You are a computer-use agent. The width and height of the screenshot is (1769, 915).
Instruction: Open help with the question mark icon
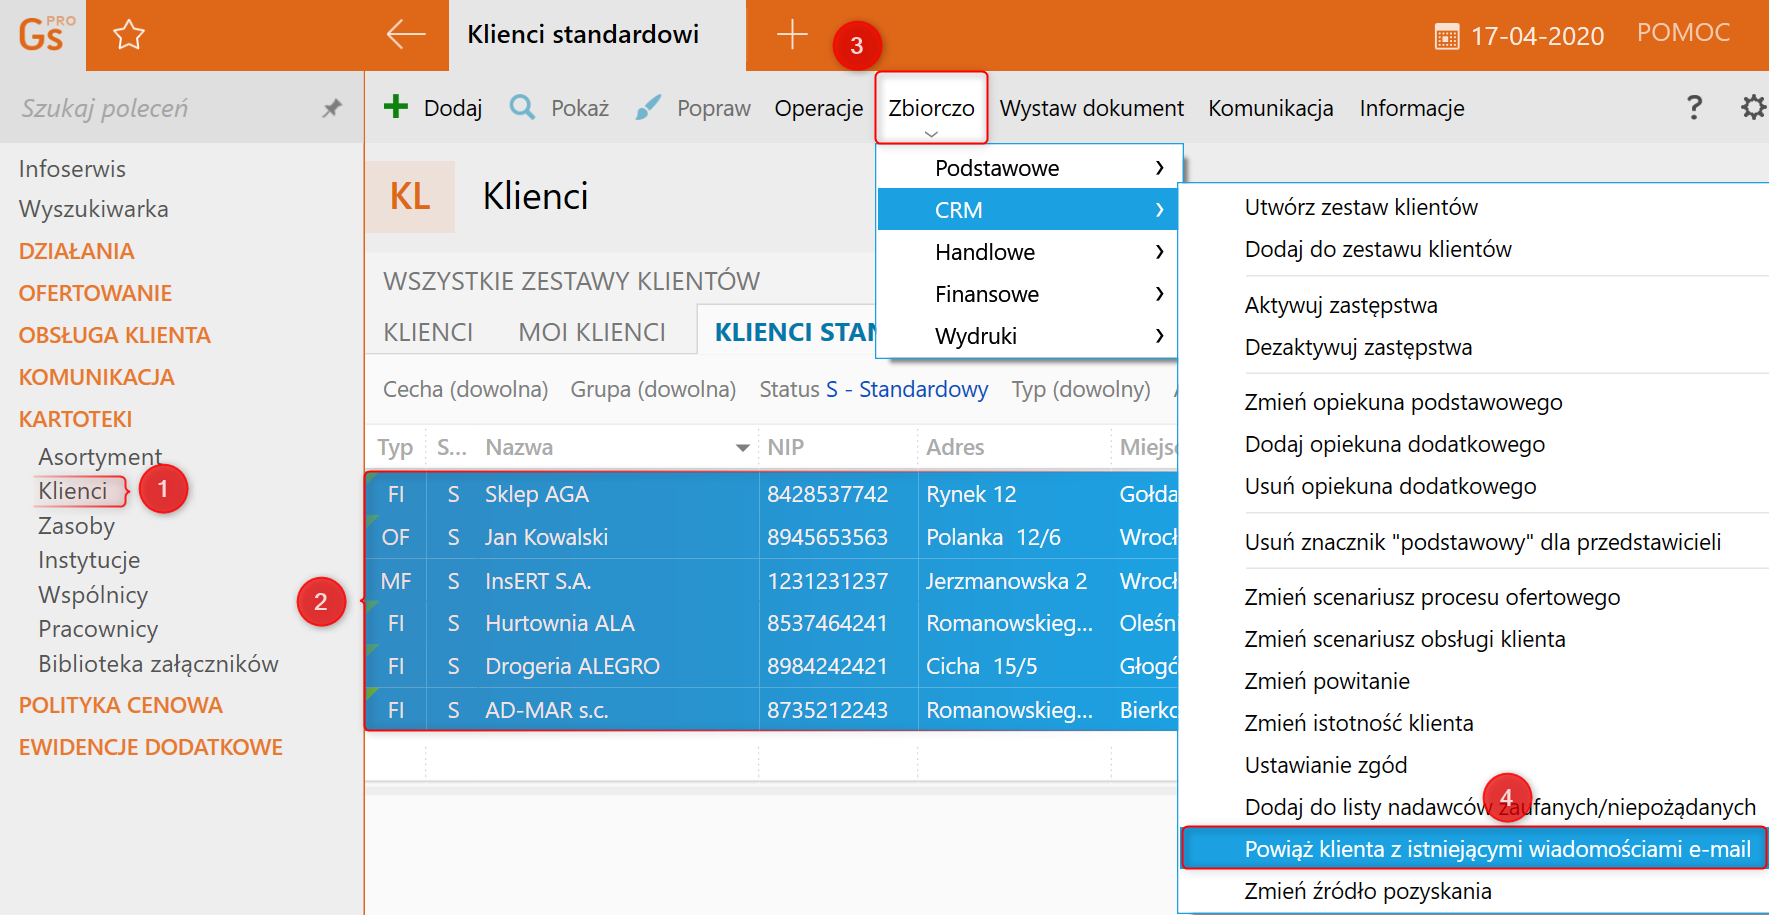point(1694,107)
